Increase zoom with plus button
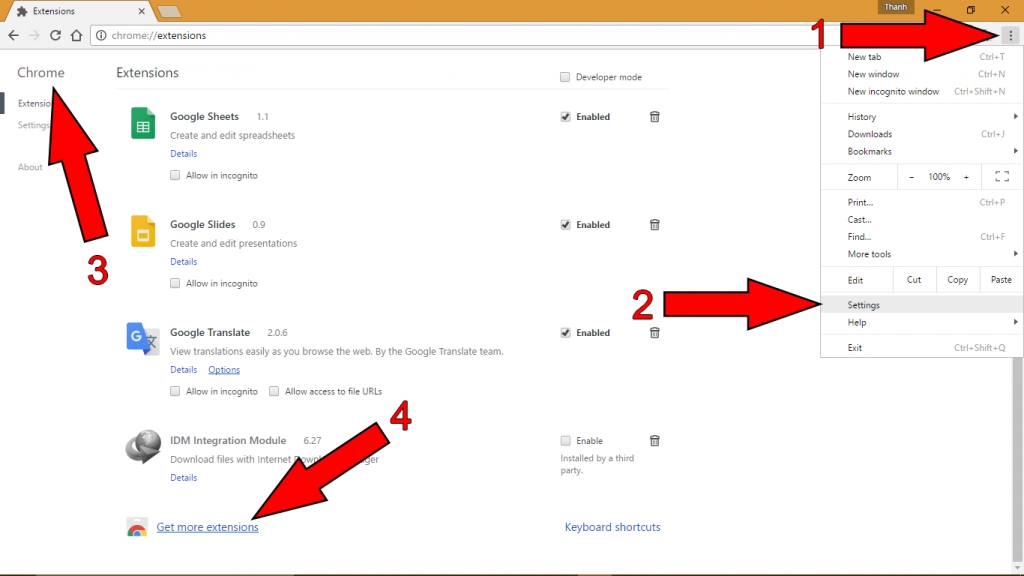Image resolution: width=1024 pixels, height=576 pixels. click(x=967, y=177)
